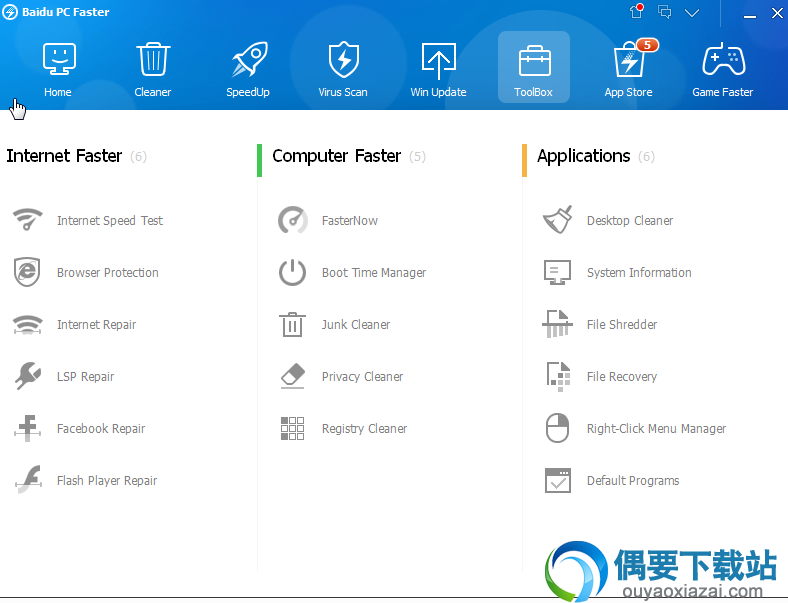Open App Store shopping bag icon
This screenshot has width=788, height=603.
pos(629,59)
